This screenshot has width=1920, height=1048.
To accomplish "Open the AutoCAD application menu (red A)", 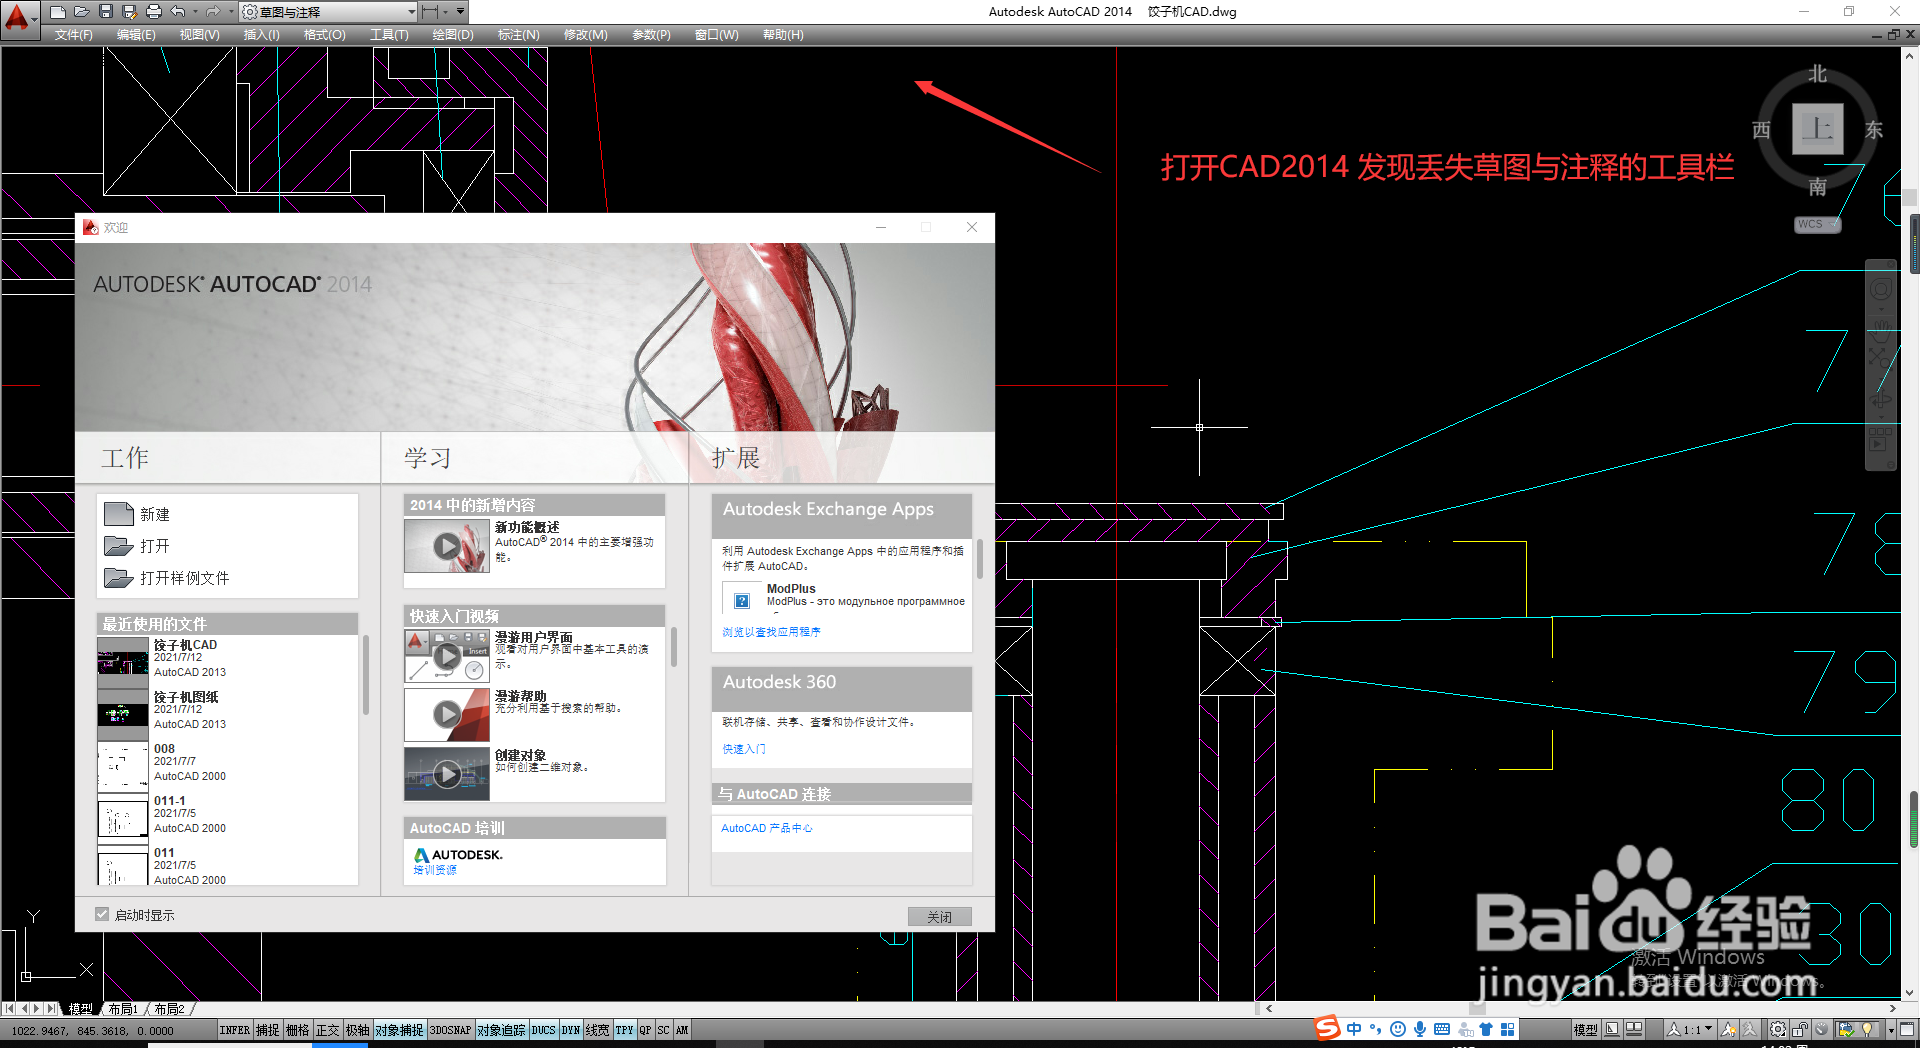I will [18, 18].
